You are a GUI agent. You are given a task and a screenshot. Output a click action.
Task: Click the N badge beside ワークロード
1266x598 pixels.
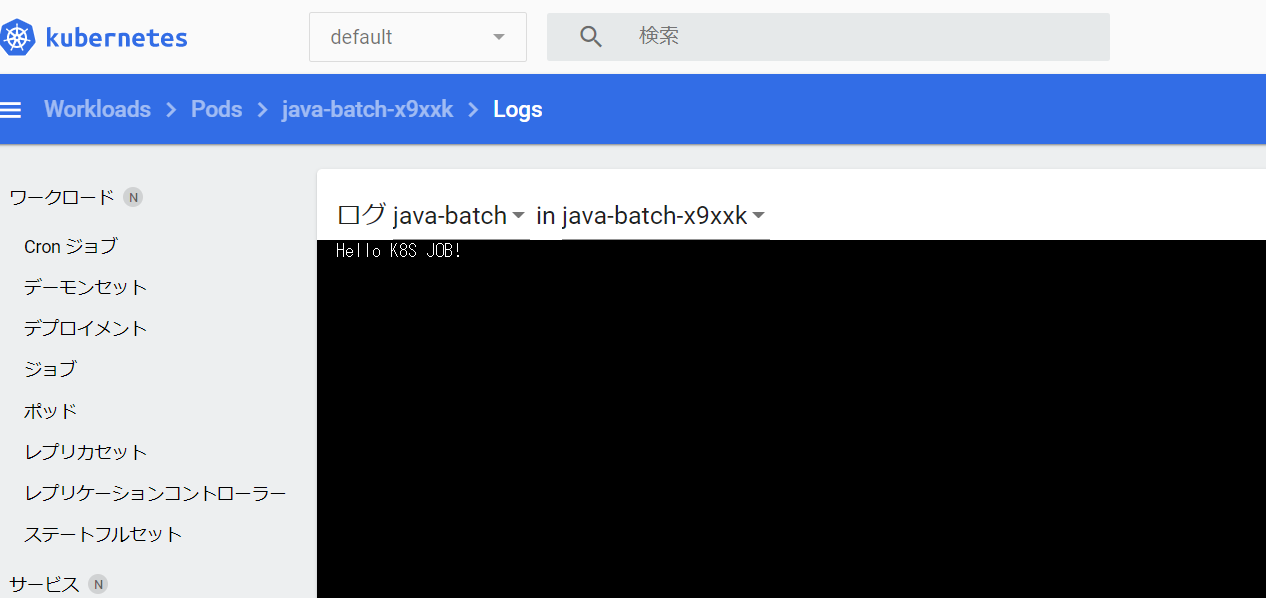133,197
